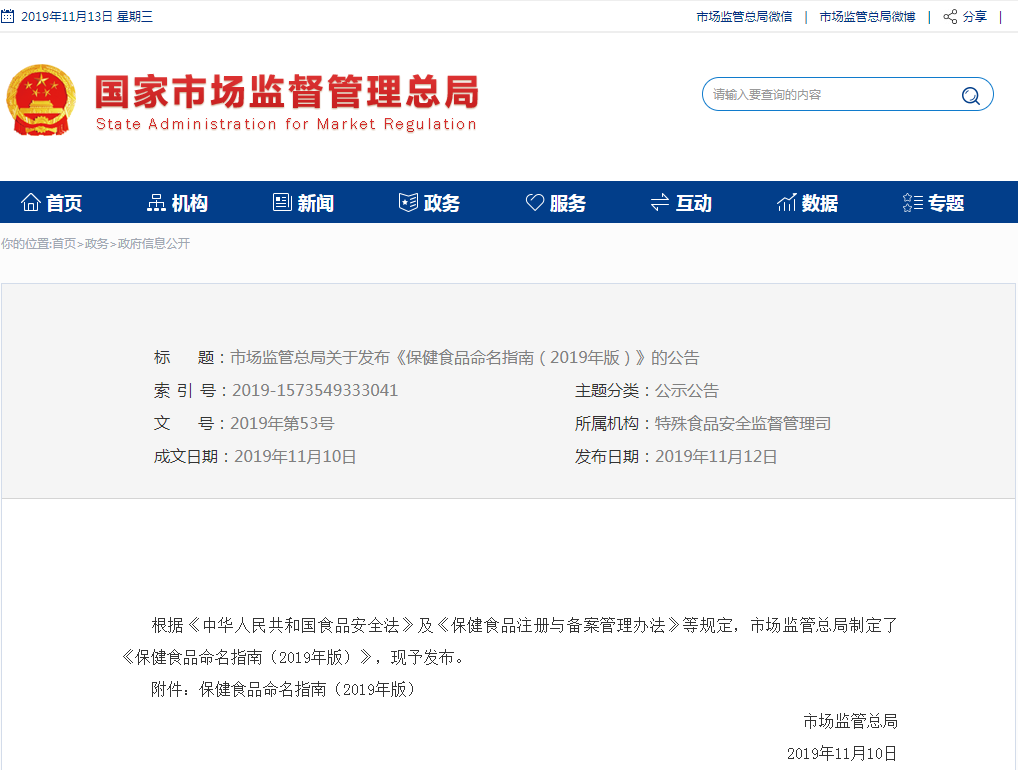Image resolution: width=1018 pixels, height=770 pixels.
Task: Click the 主题分类 value 公示公告
Action: (x=686, y=390)
